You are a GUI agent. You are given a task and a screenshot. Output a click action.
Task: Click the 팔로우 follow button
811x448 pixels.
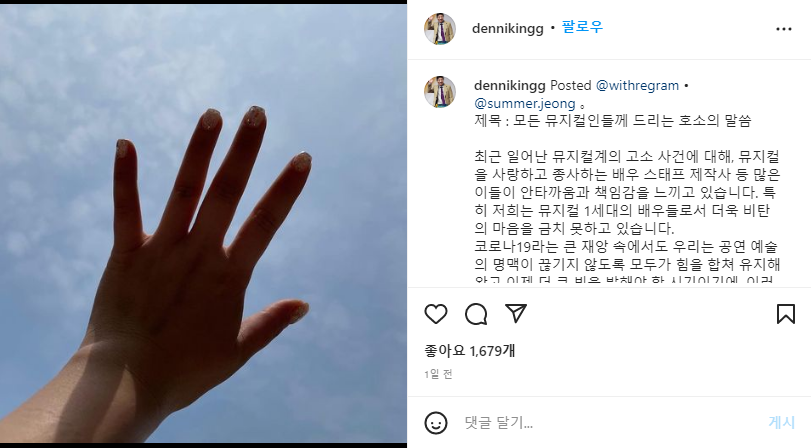click(x=582, y=27)
